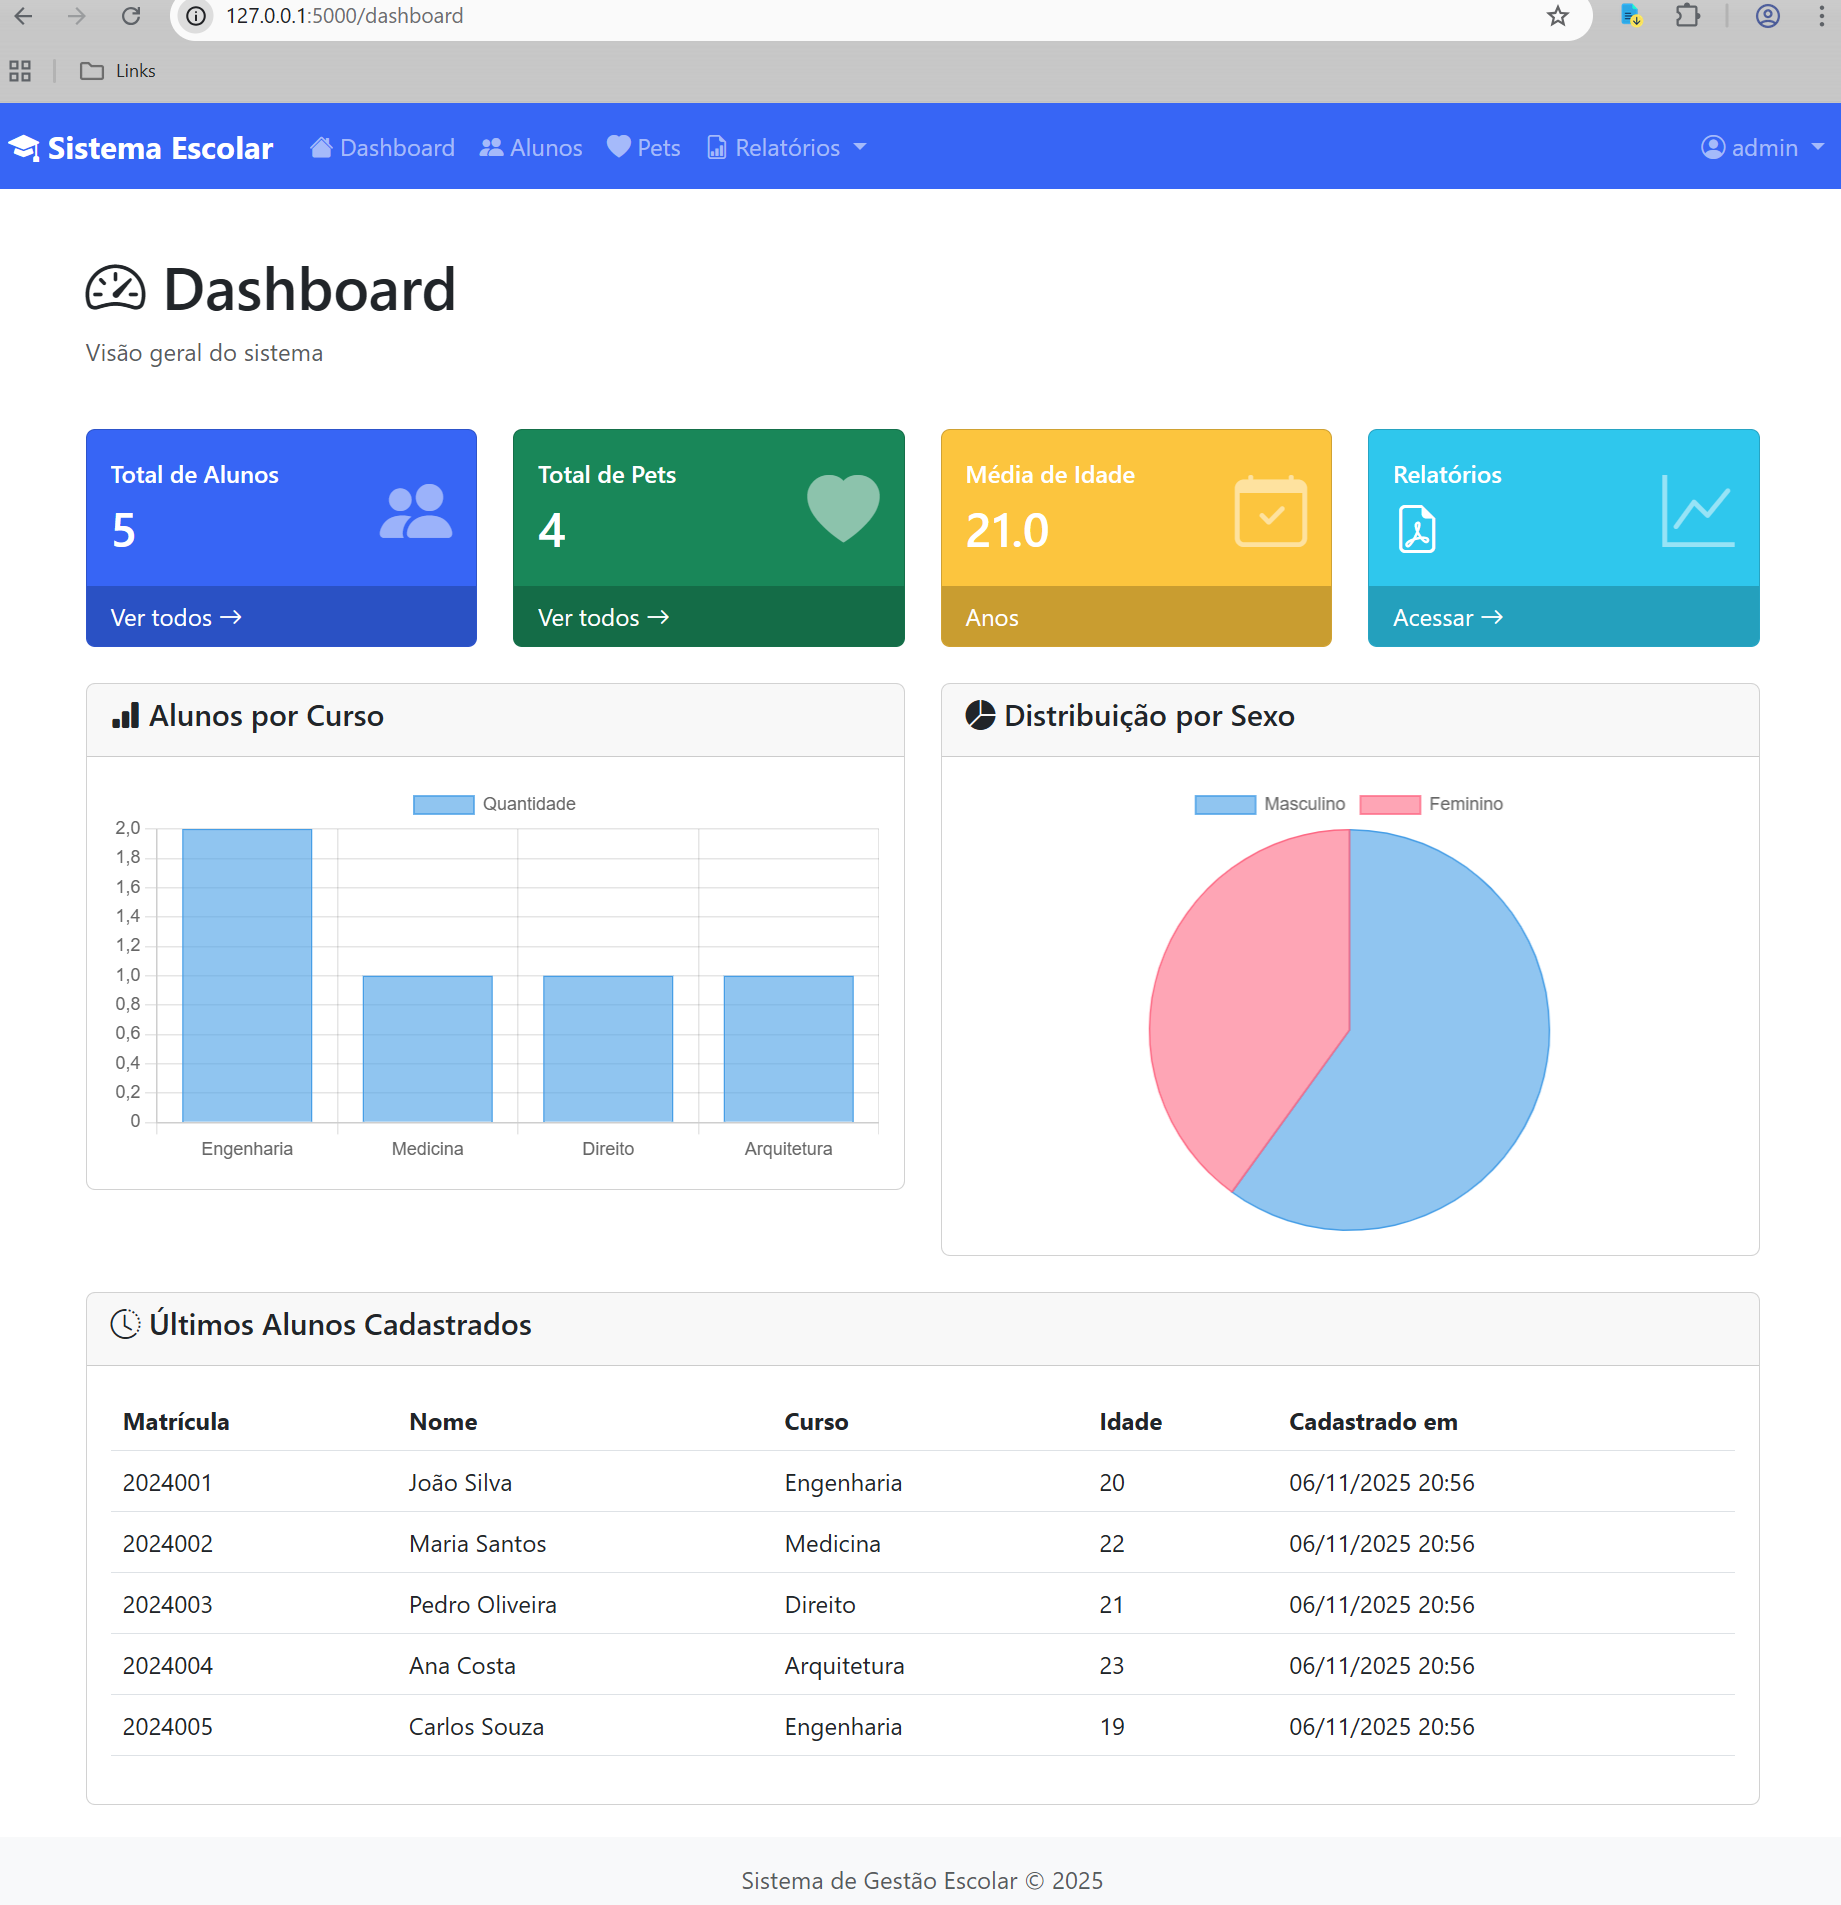Click the browser address bar URL
This screenshot has width=1841, height=1905.
[344, 16]
